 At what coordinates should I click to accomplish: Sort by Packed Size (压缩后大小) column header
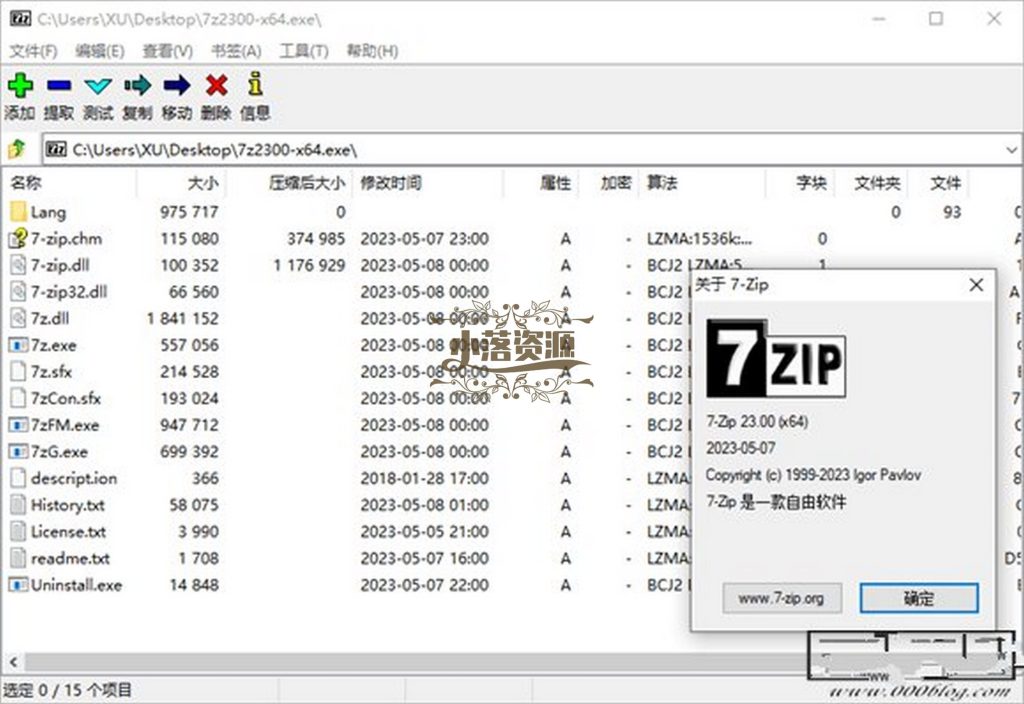point(289,183)
